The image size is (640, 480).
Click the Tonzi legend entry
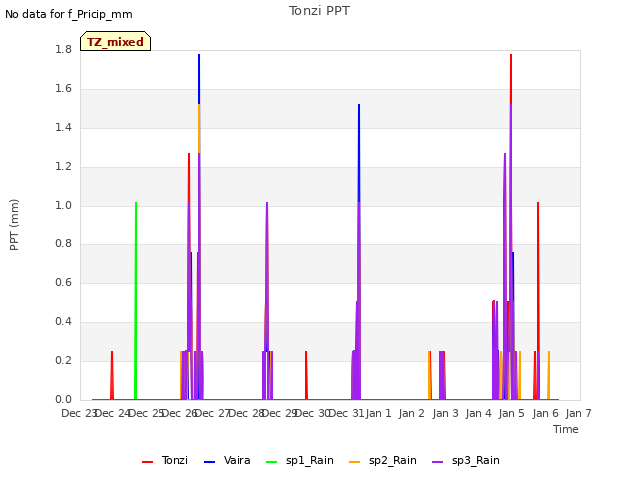point(165,460)
